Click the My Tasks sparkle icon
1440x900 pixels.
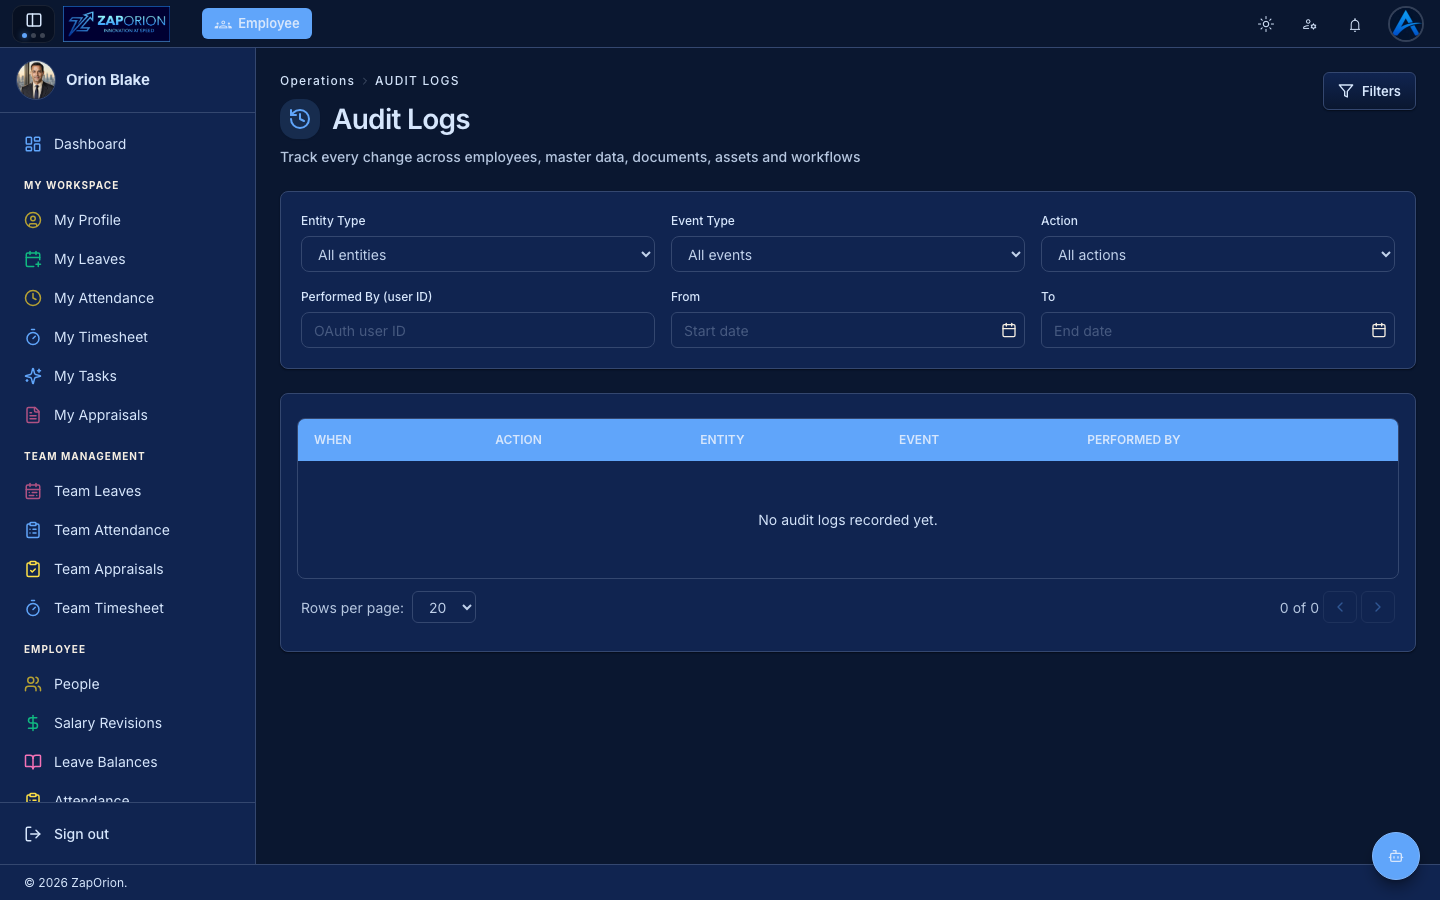[33, 376]
